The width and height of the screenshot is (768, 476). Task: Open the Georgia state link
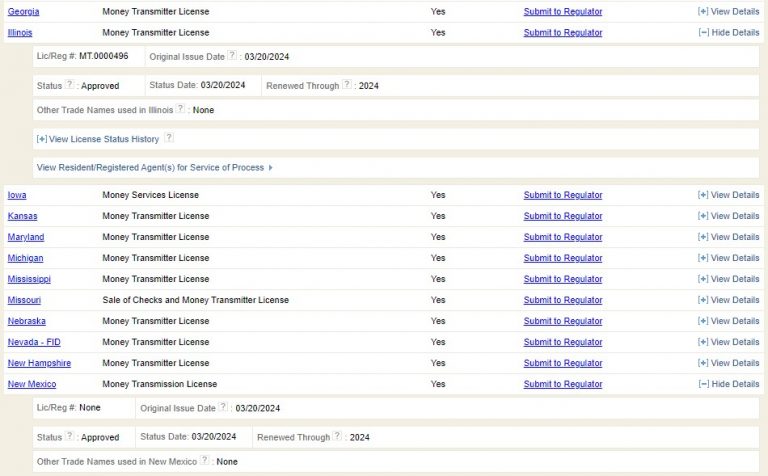click(x=23, y=11)
